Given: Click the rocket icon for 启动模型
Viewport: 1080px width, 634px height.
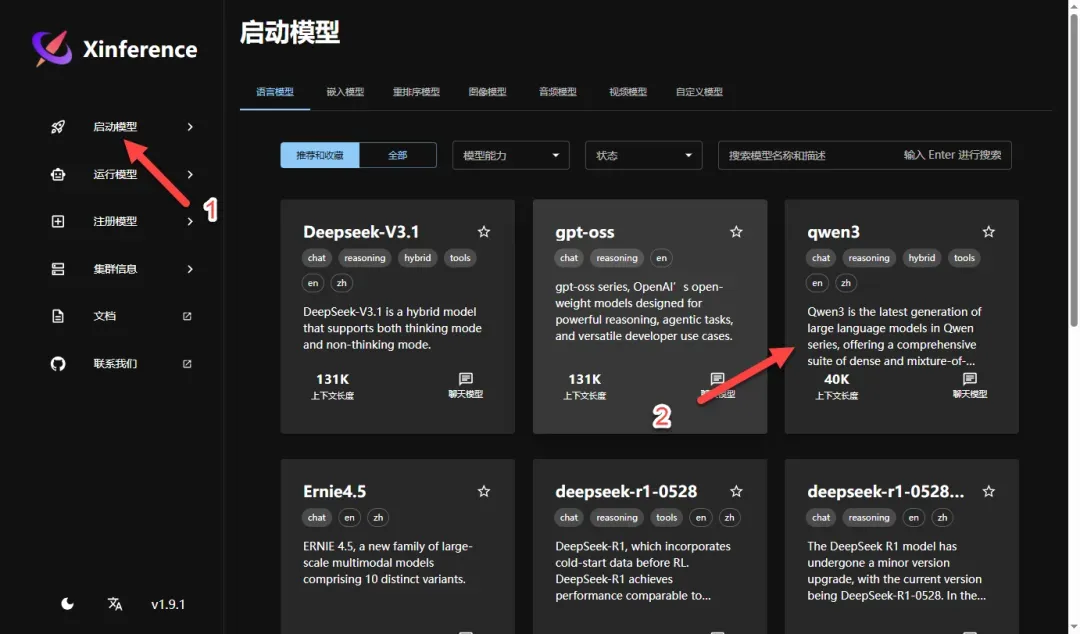Looking at the screenshot, I should tap(58, 127).
